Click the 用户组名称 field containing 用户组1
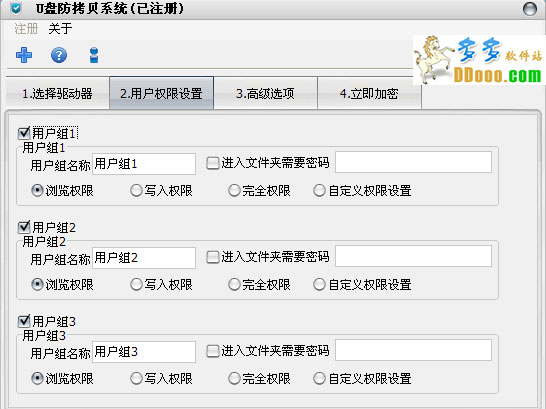The height and width of the screenshot is (409, 546). (144, 164)
